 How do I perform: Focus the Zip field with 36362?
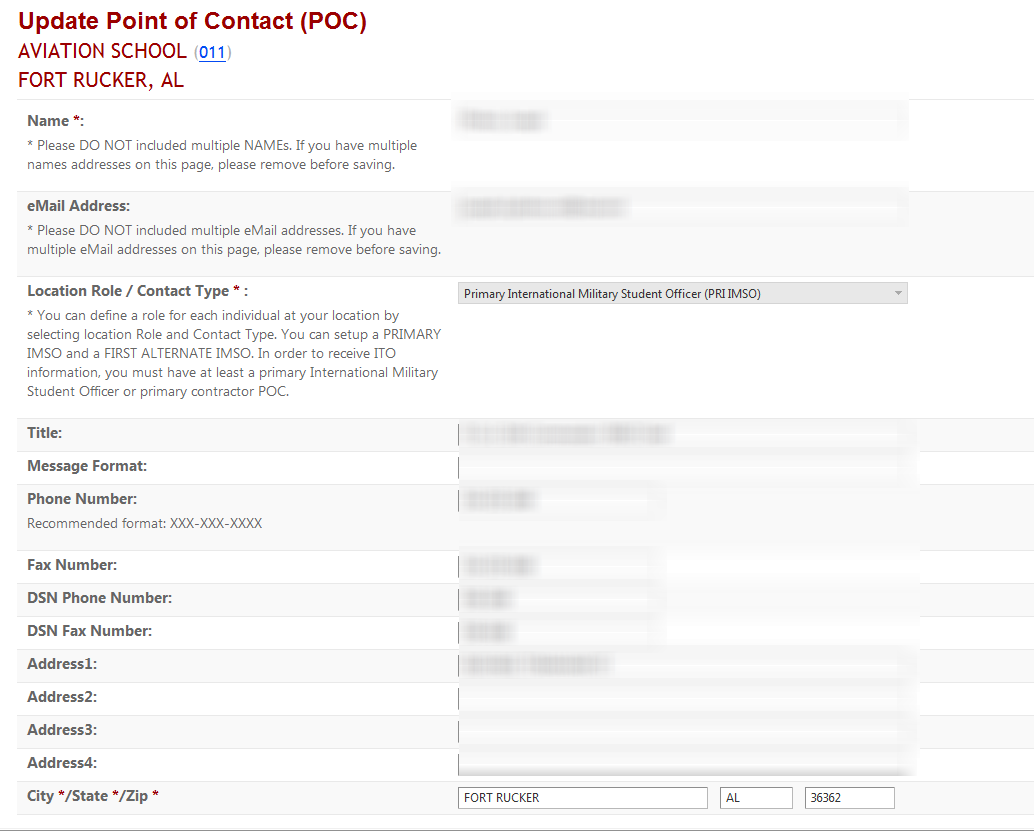click(x=849, y=798)
